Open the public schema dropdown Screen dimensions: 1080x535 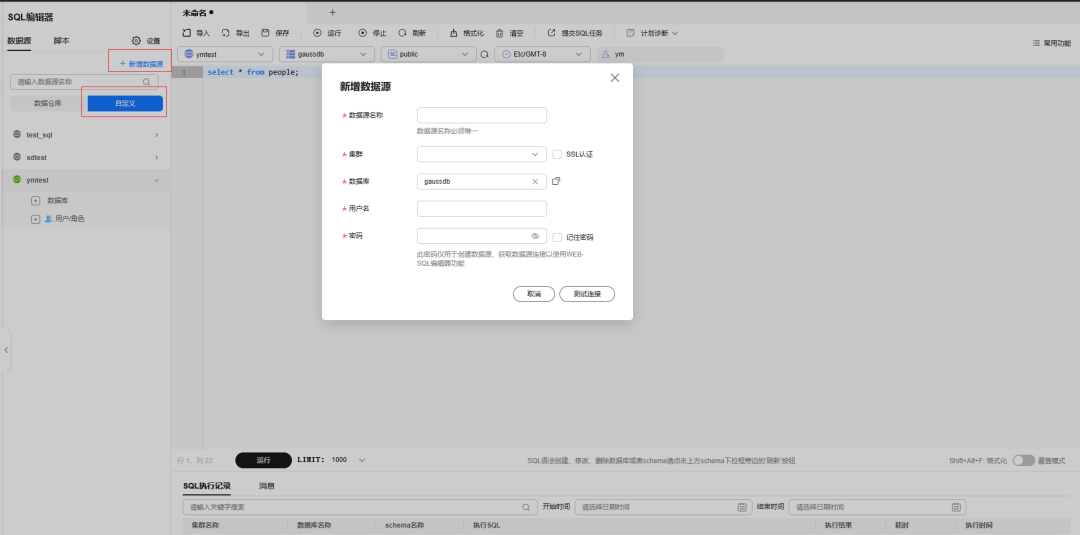pyautogui.click(x=428, y=54)
